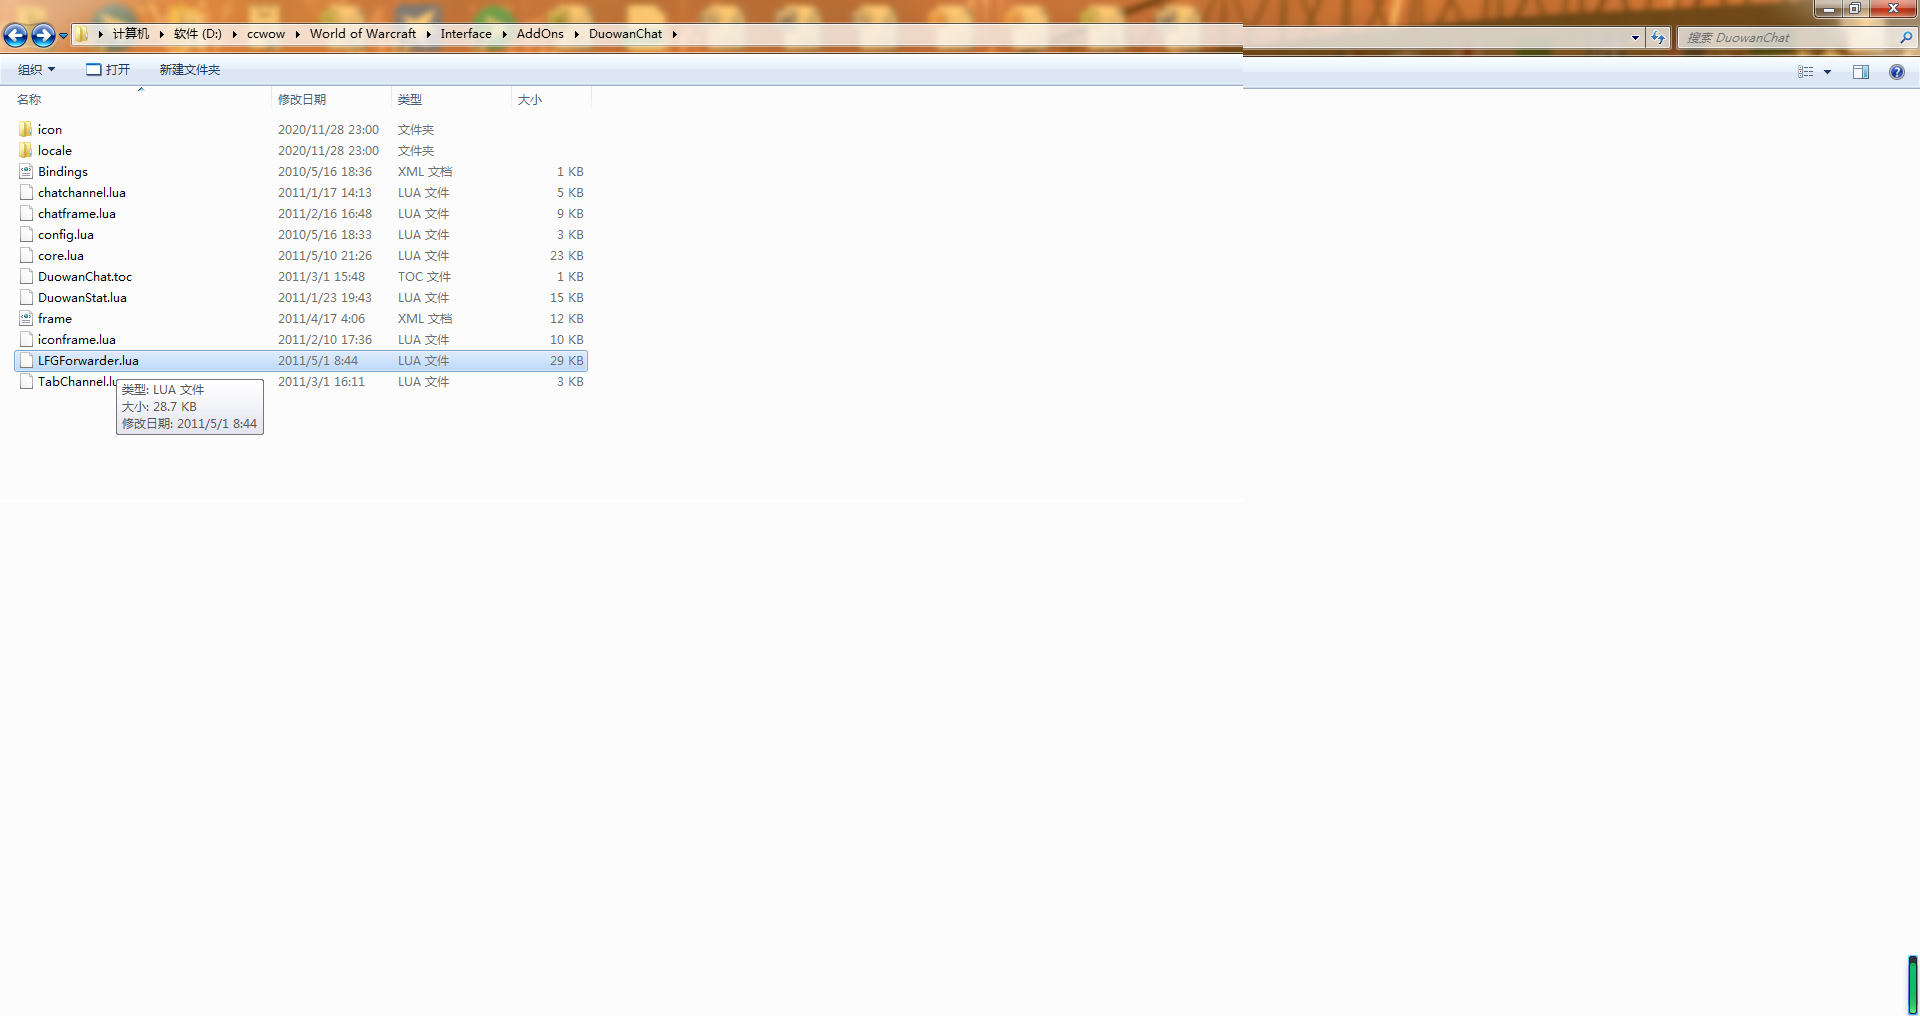Toggle the preview pane icon
Image resolution: width=1920 pixels, height=1016 pixels.
point(1860,72)
